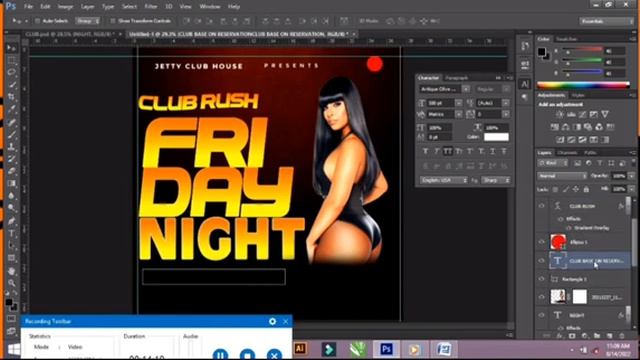Open the leading (Auto) dropdown
640x360 pixels.
point(506,103)
